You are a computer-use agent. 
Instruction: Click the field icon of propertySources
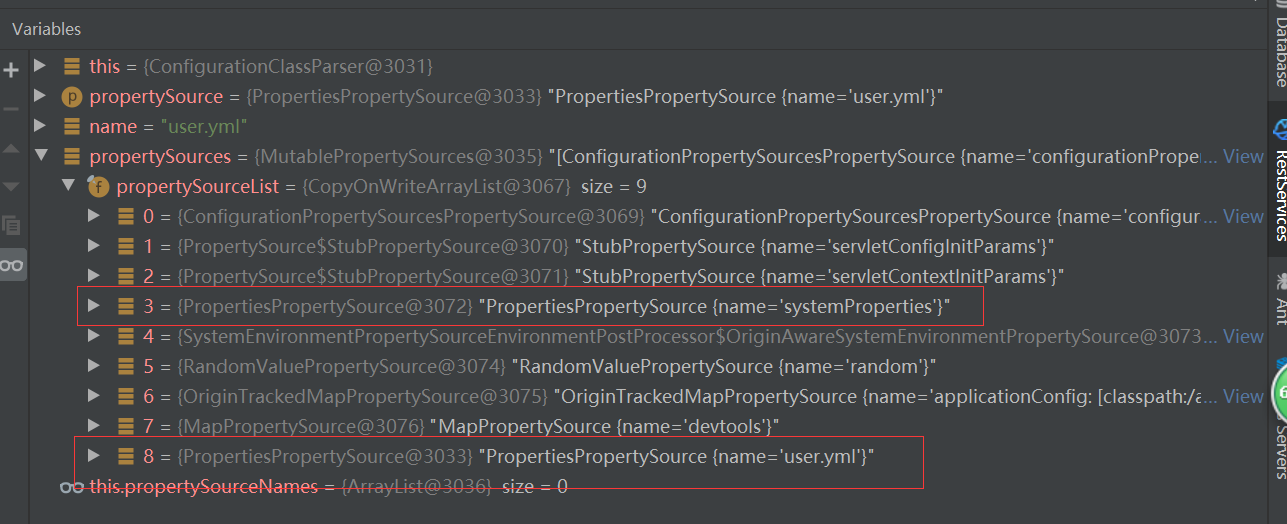(72, 156)
